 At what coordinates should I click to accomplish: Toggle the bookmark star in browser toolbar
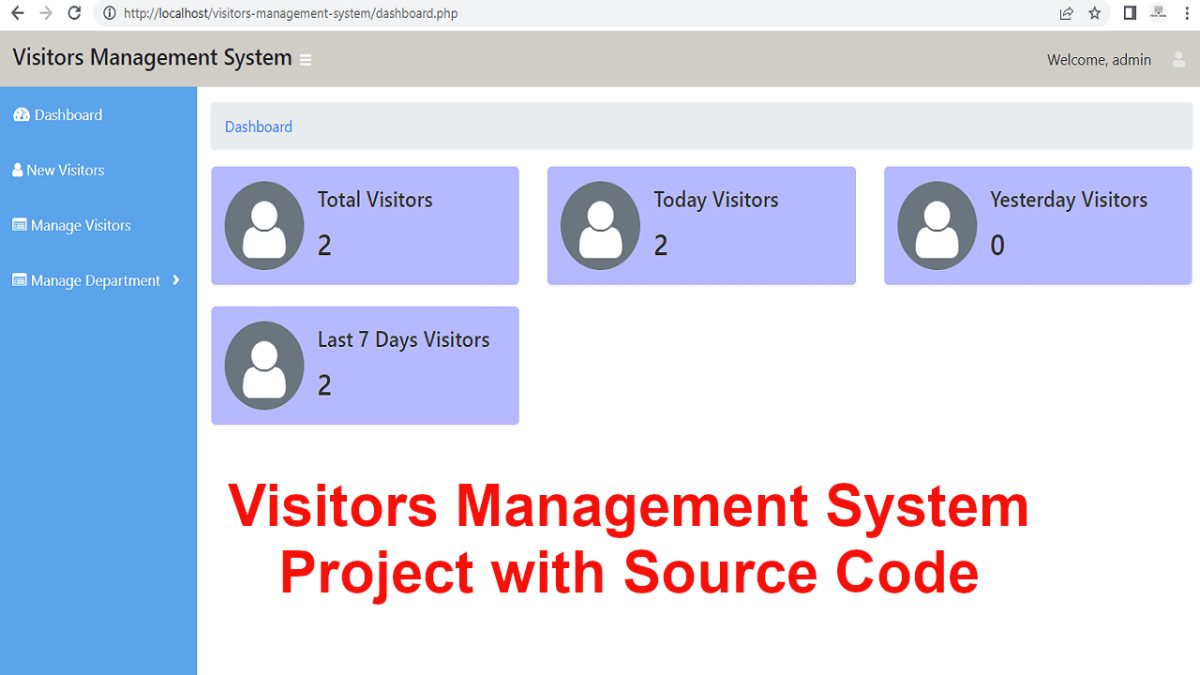pyautogui.click(x=1094, y=13)
